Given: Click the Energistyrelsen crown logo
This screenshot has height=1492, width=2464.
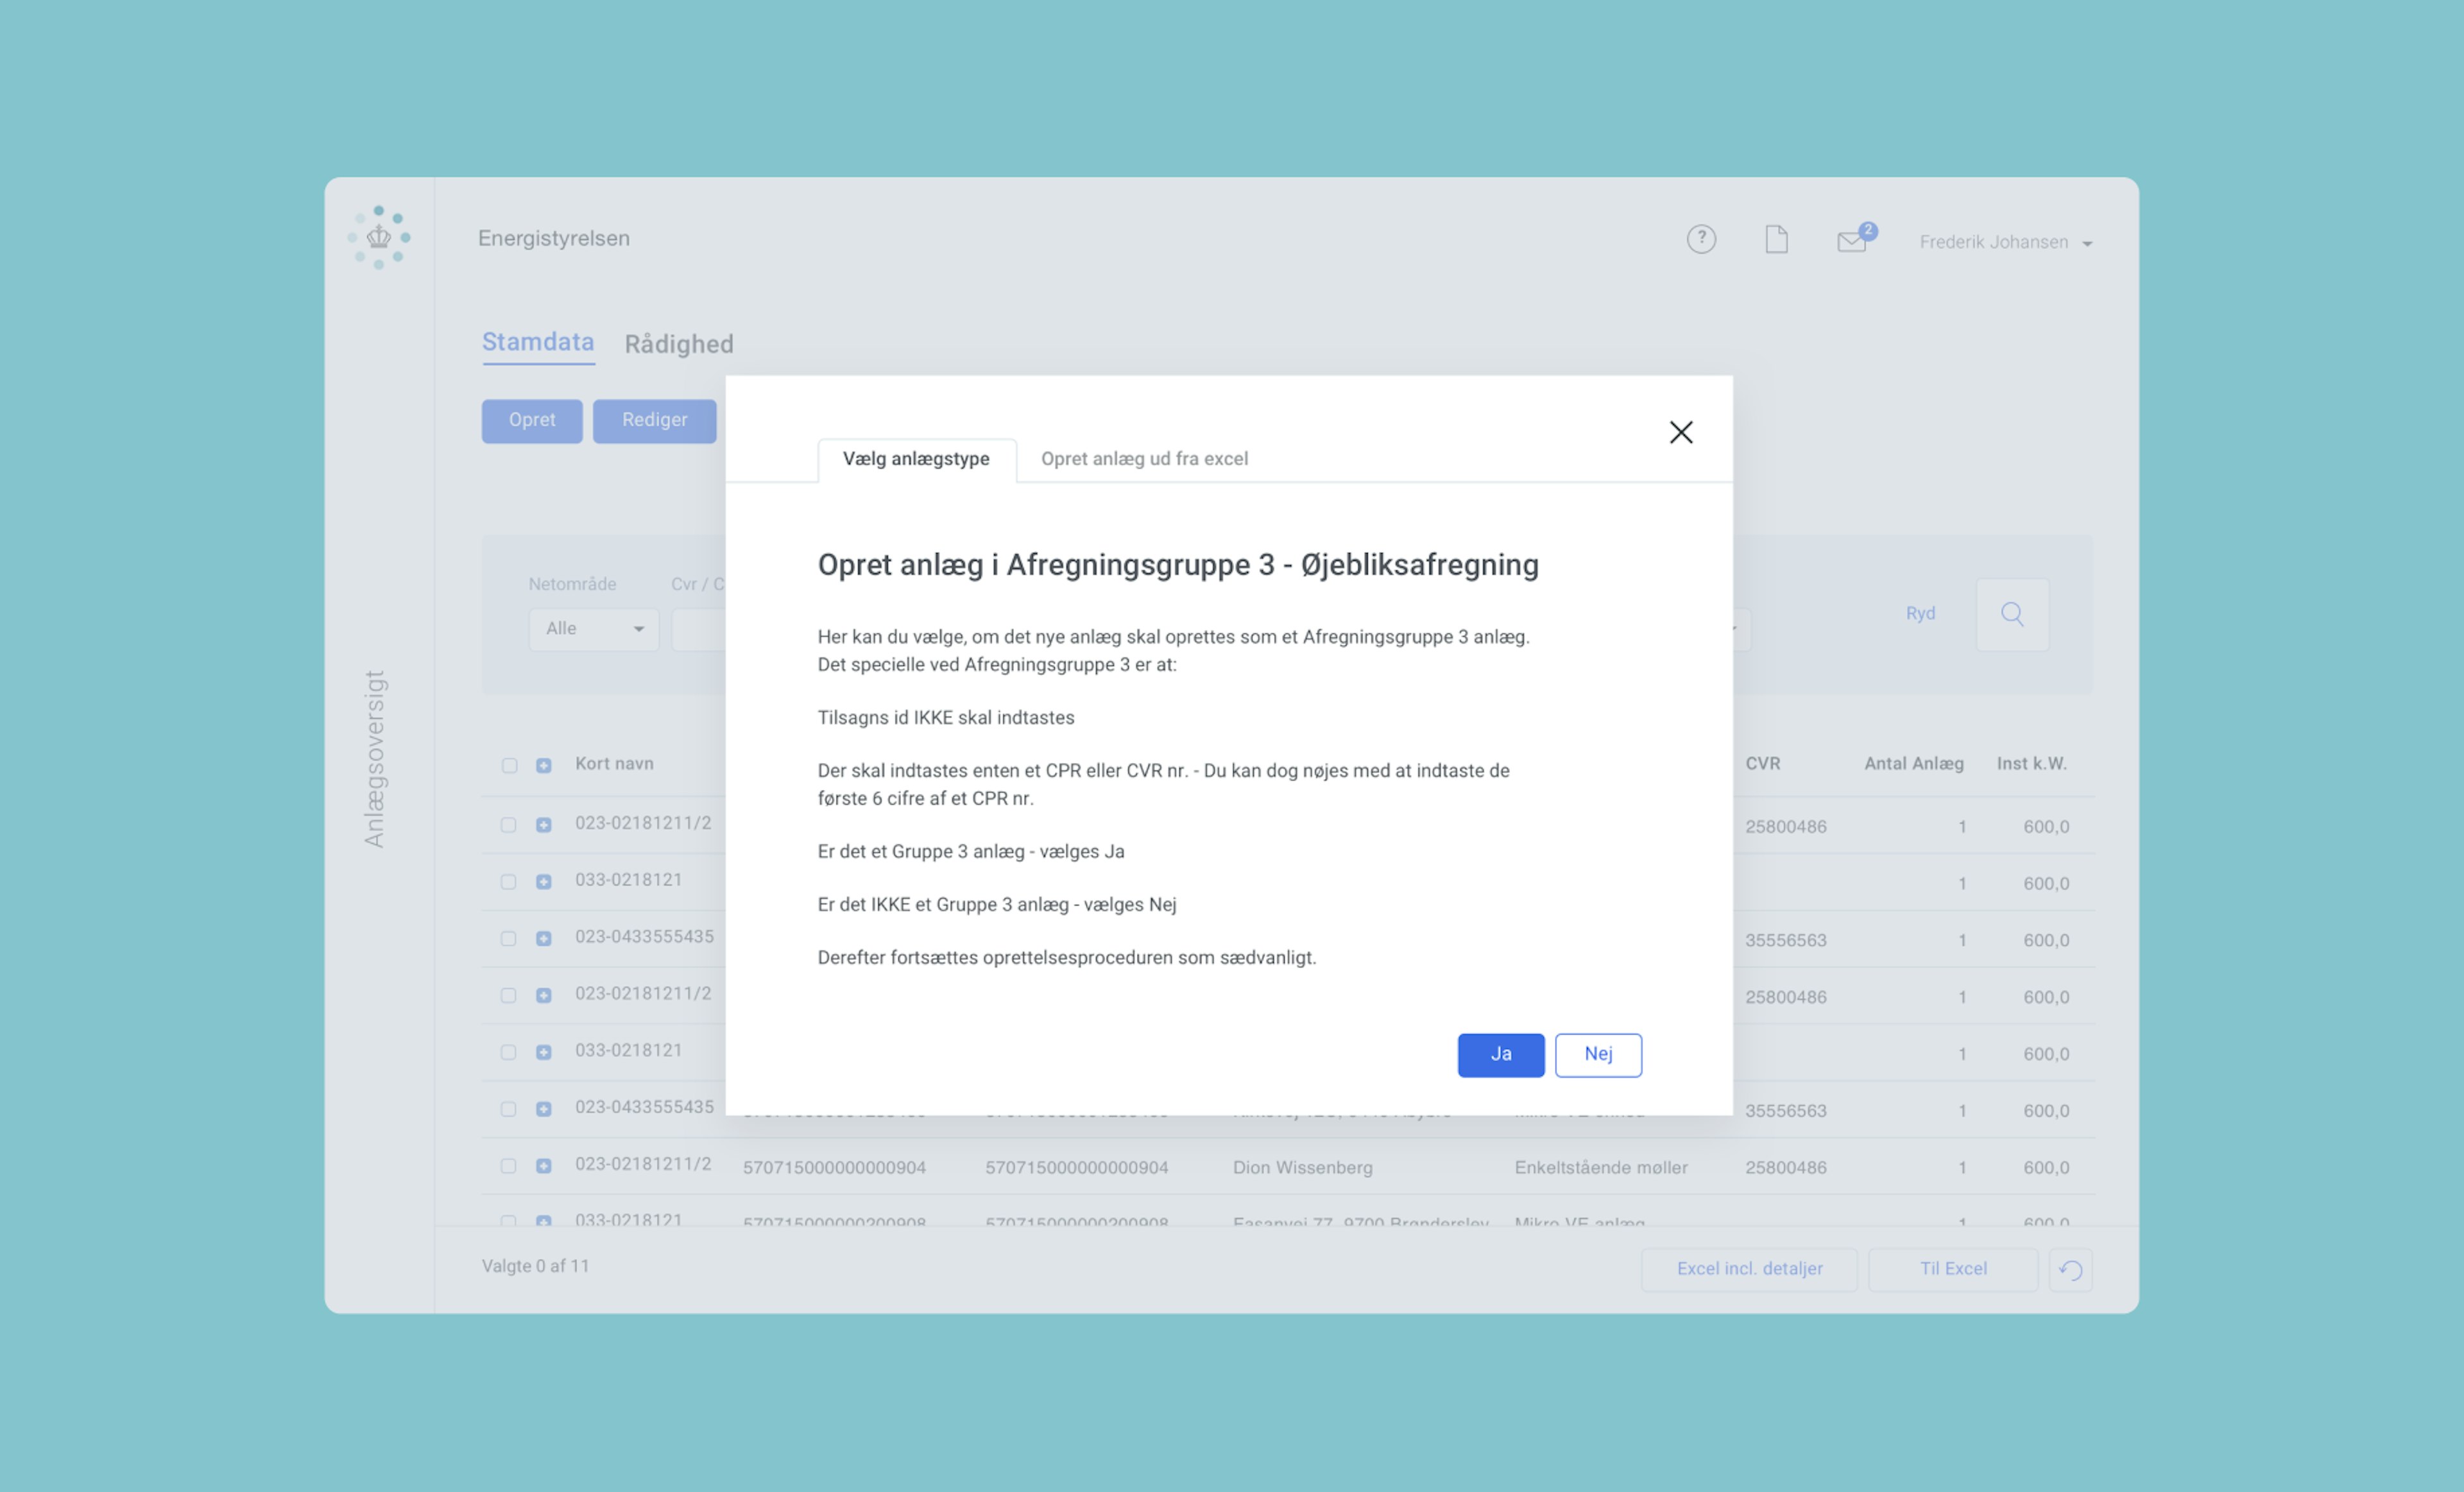Looking at the screenshot, I should pyautogui.click(x=379, y=237).
